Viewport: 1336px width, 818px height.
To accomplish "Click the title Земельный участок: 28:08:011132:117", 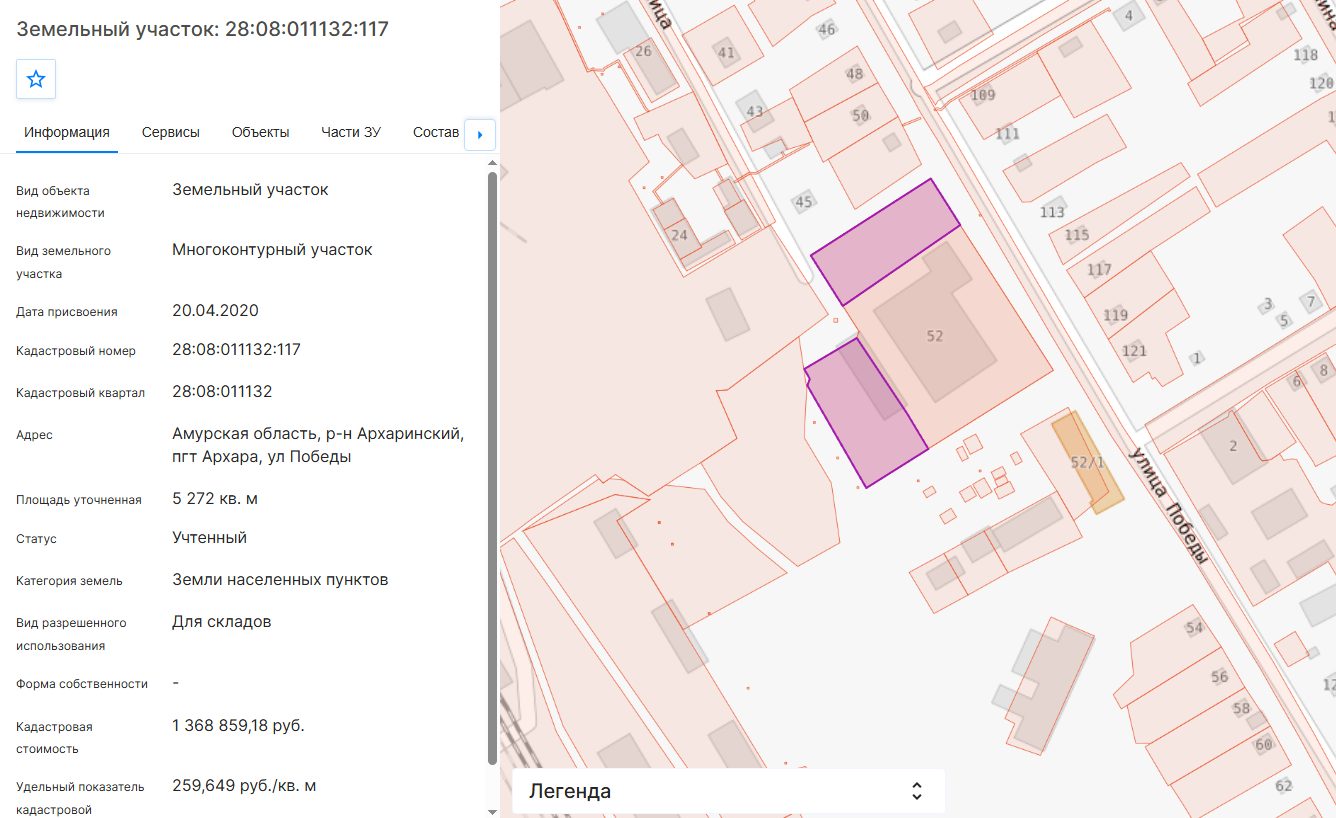I will coord(202,29).
